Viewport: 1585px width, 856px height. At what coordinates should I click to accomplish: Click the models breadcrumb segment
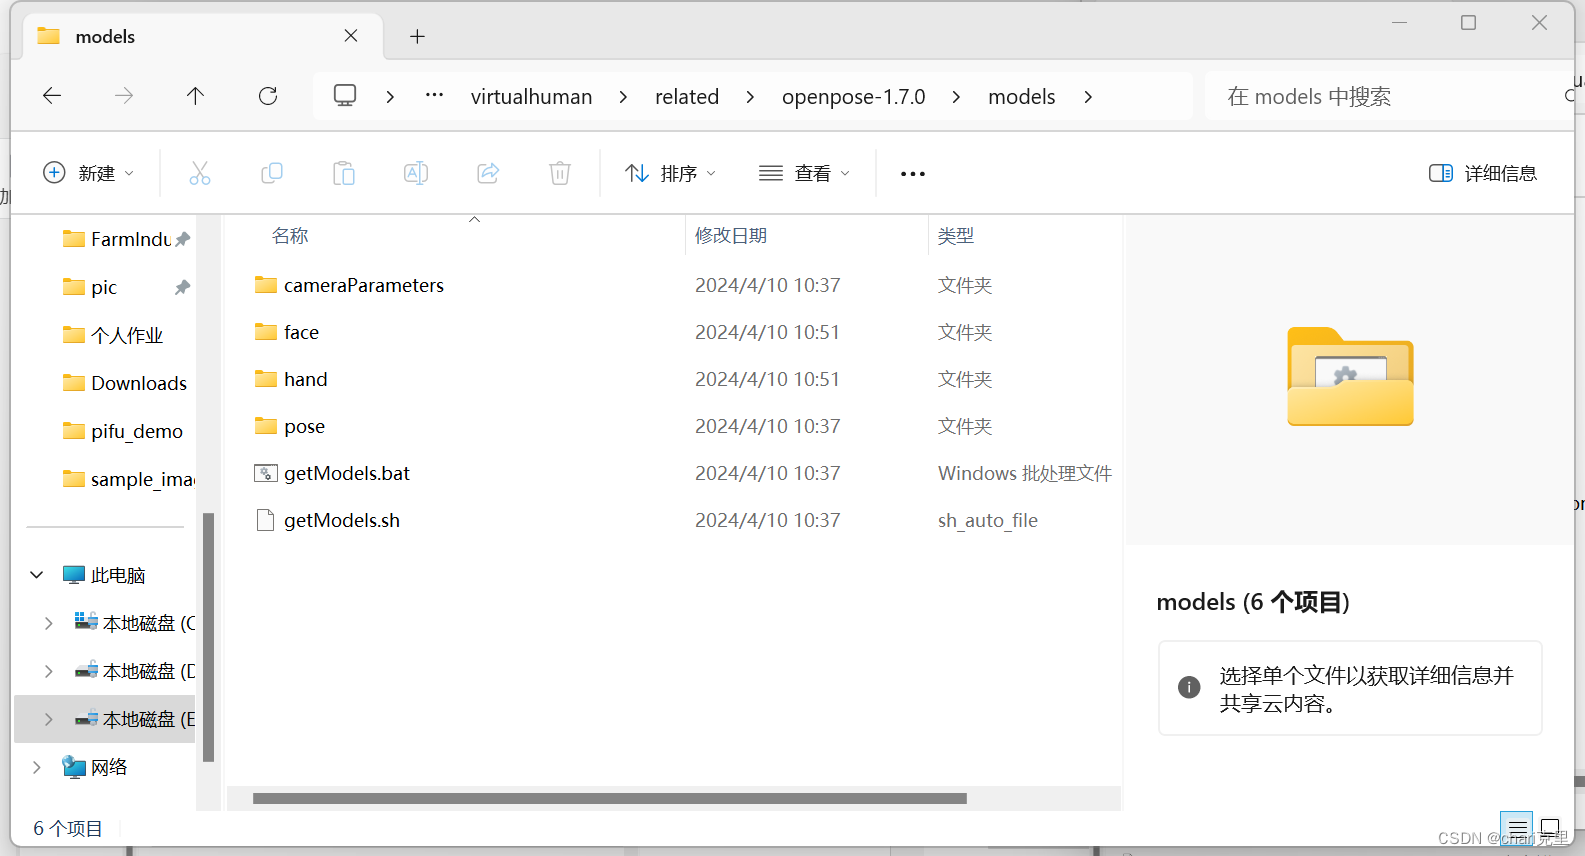click(1021, 97)
